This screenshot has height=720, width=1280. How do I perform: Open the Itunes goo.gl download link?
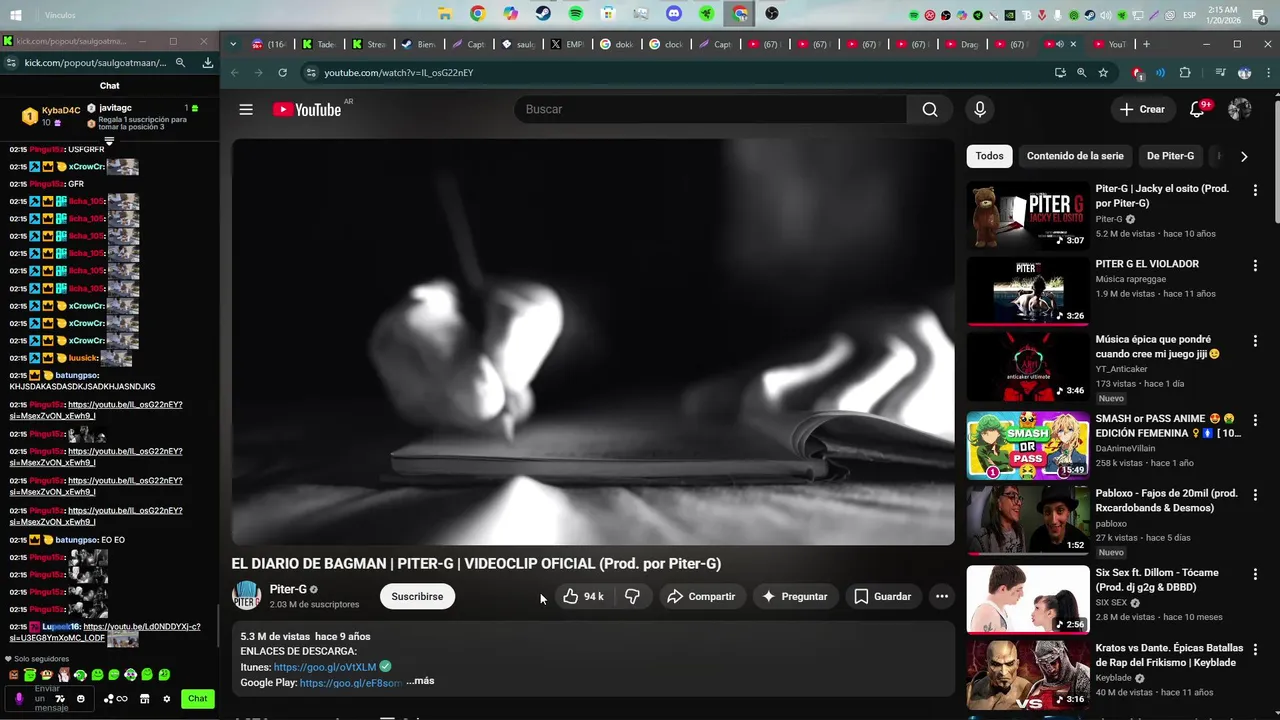point(325,667)
